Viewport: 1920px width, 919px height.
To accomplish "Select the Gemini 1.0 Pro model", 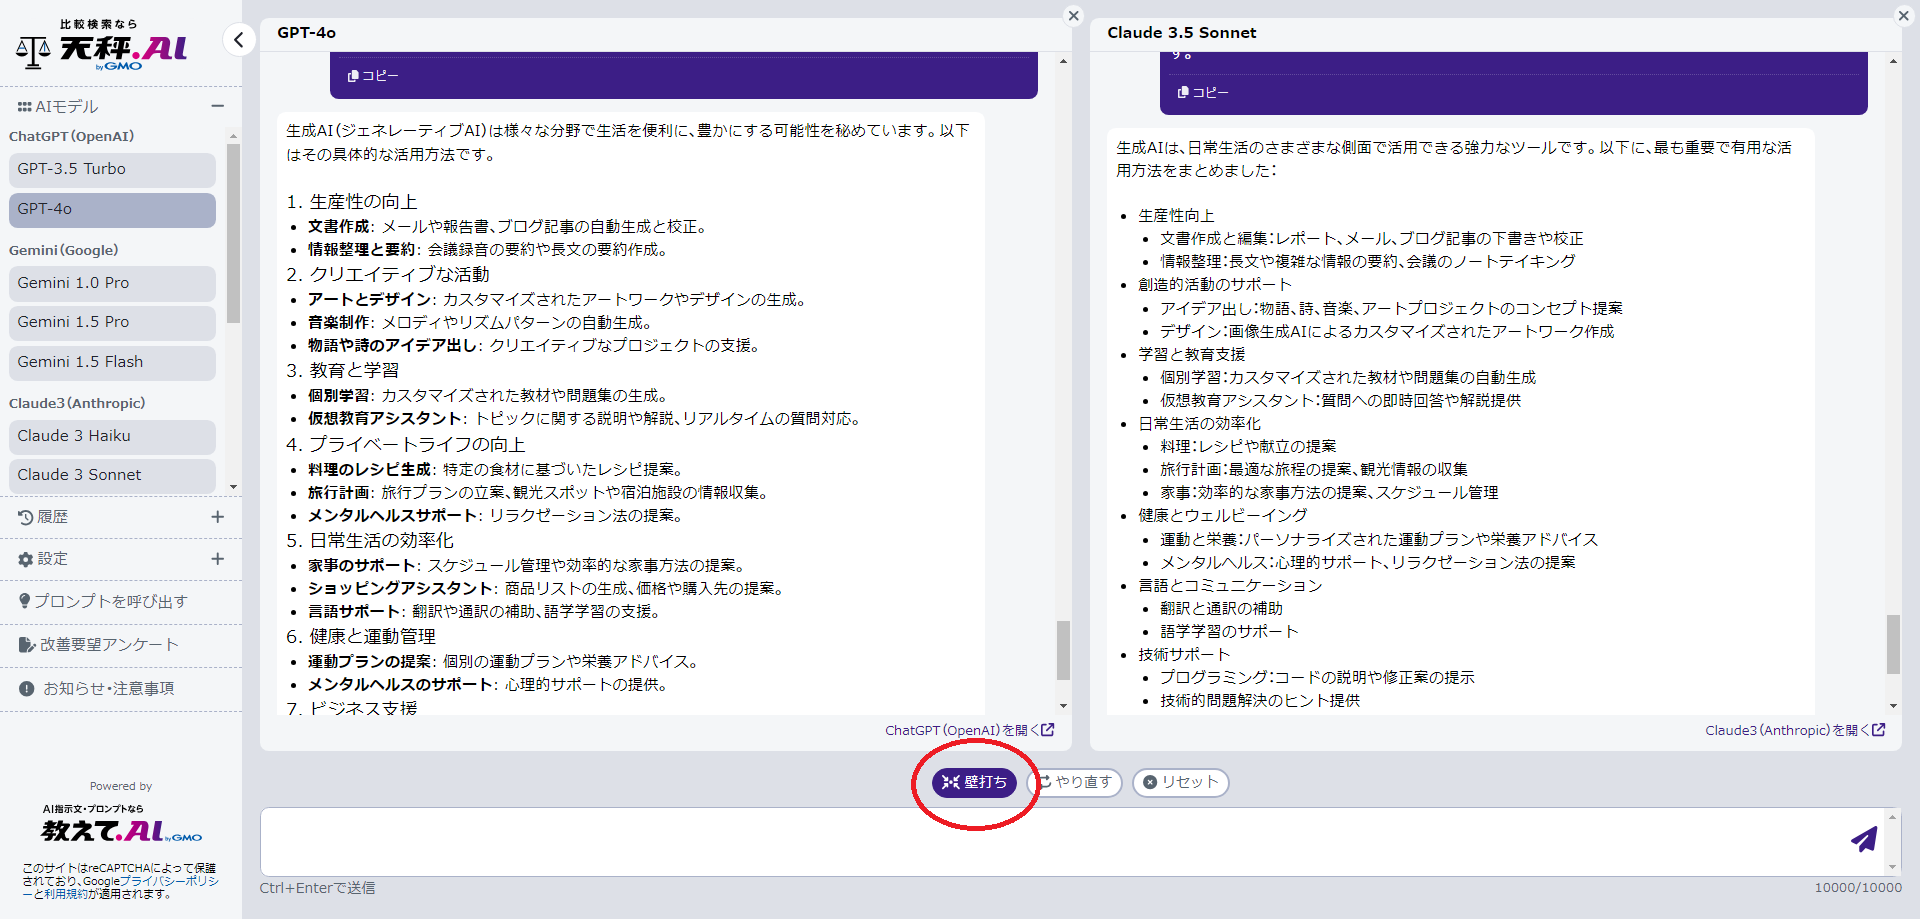I will coord(112,283).
